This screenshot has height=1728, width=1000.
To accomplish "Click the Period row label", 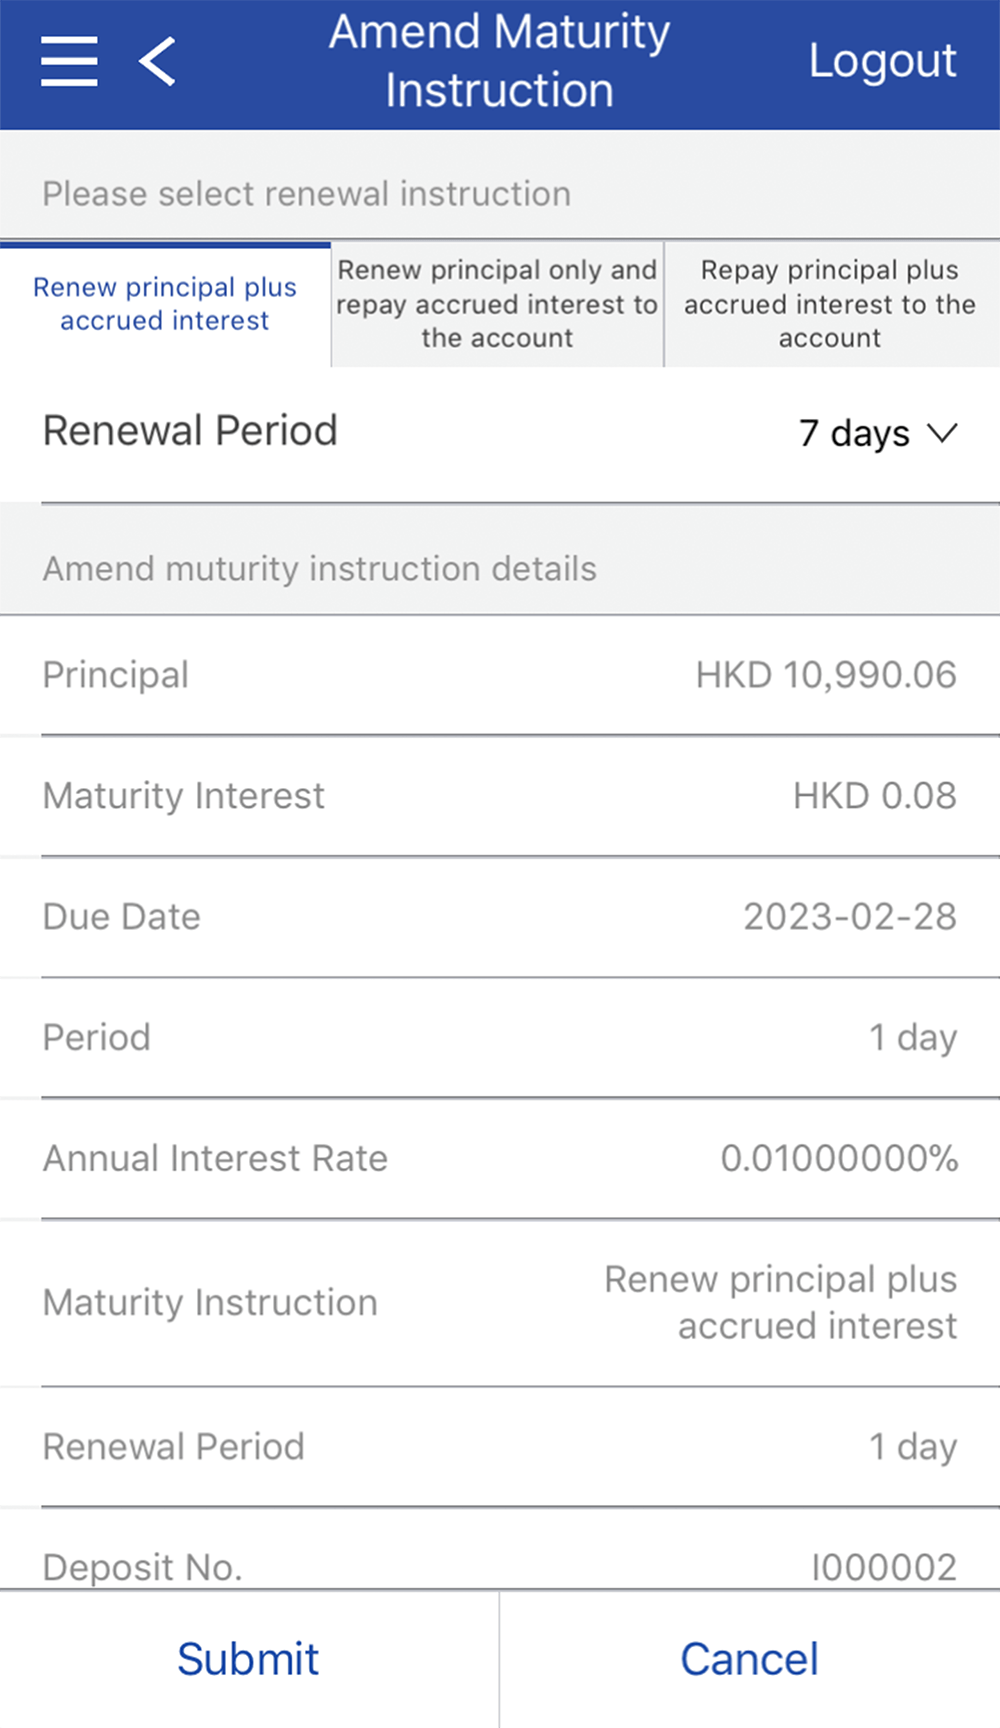I will click(x=97, y=1038).
